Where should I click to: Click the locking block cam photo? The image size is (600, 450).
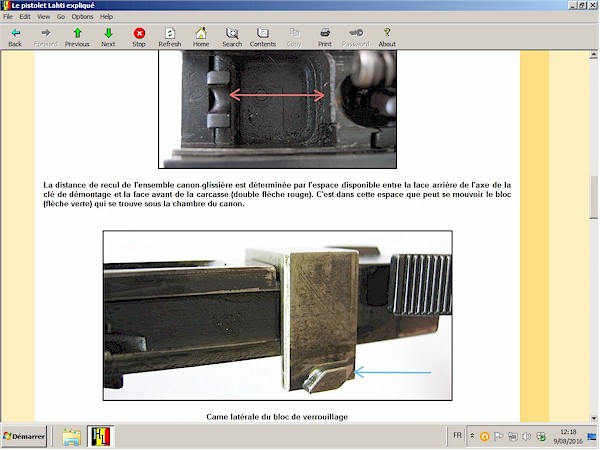point(277,315)
